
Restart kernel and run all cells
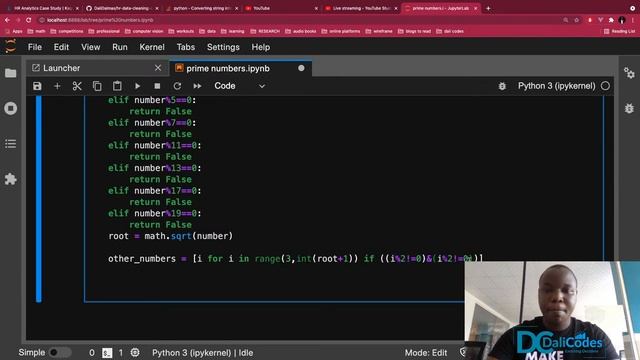pos(197,86)
